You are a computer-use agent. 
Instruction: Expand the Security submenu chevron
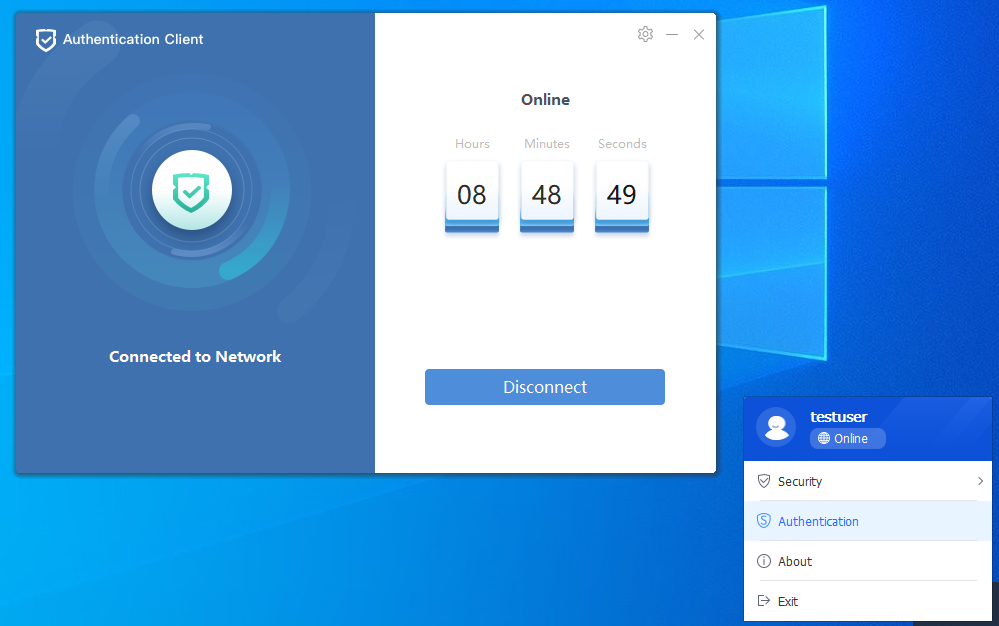click(x=980, y=481)
